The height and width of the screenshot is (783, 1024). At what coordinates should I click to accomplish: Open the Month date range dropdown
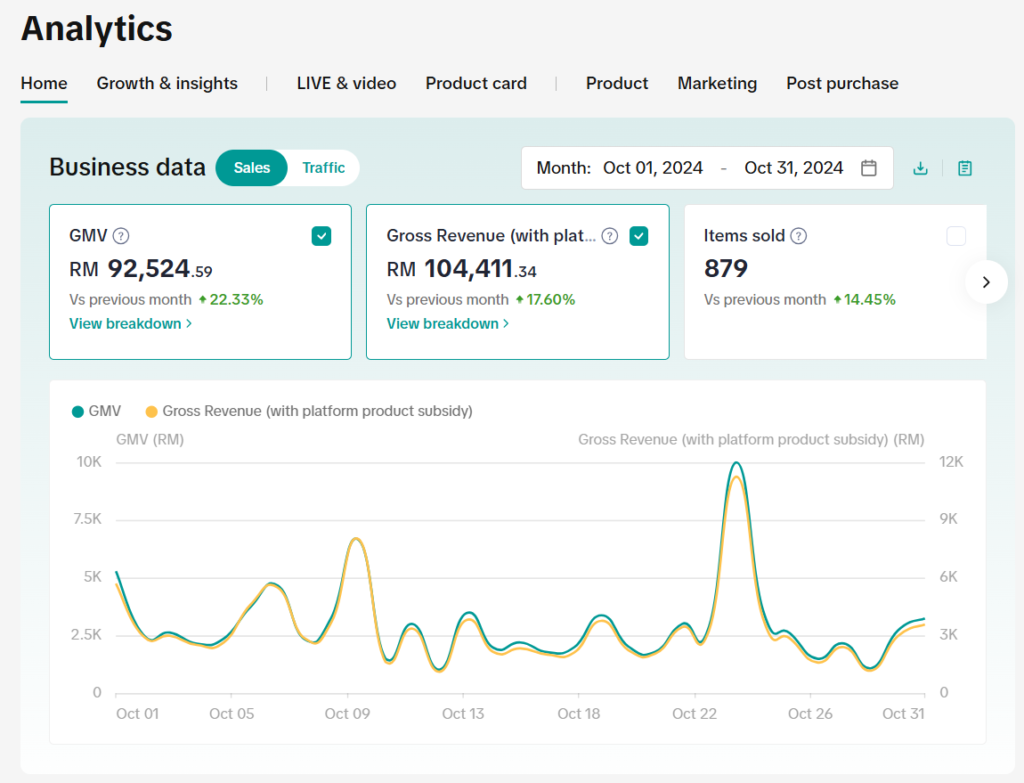point(692,168)
